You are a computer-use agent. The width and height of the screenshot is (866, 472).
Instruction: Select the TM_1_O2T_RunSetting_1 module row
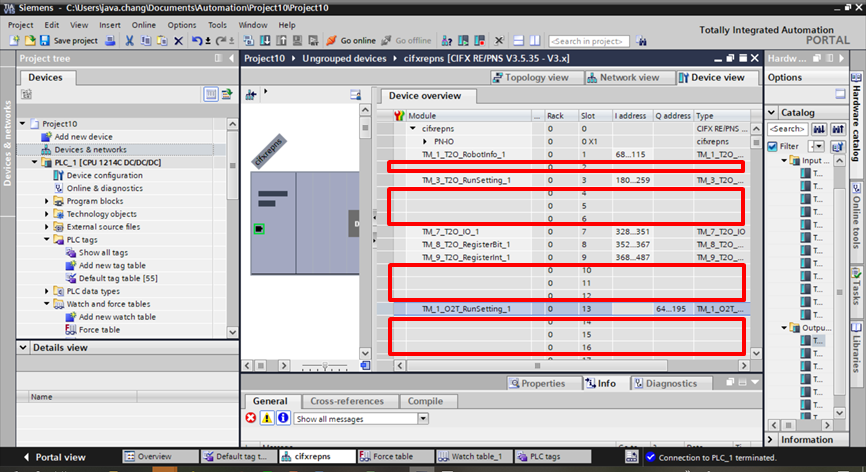tap(563, 309)
